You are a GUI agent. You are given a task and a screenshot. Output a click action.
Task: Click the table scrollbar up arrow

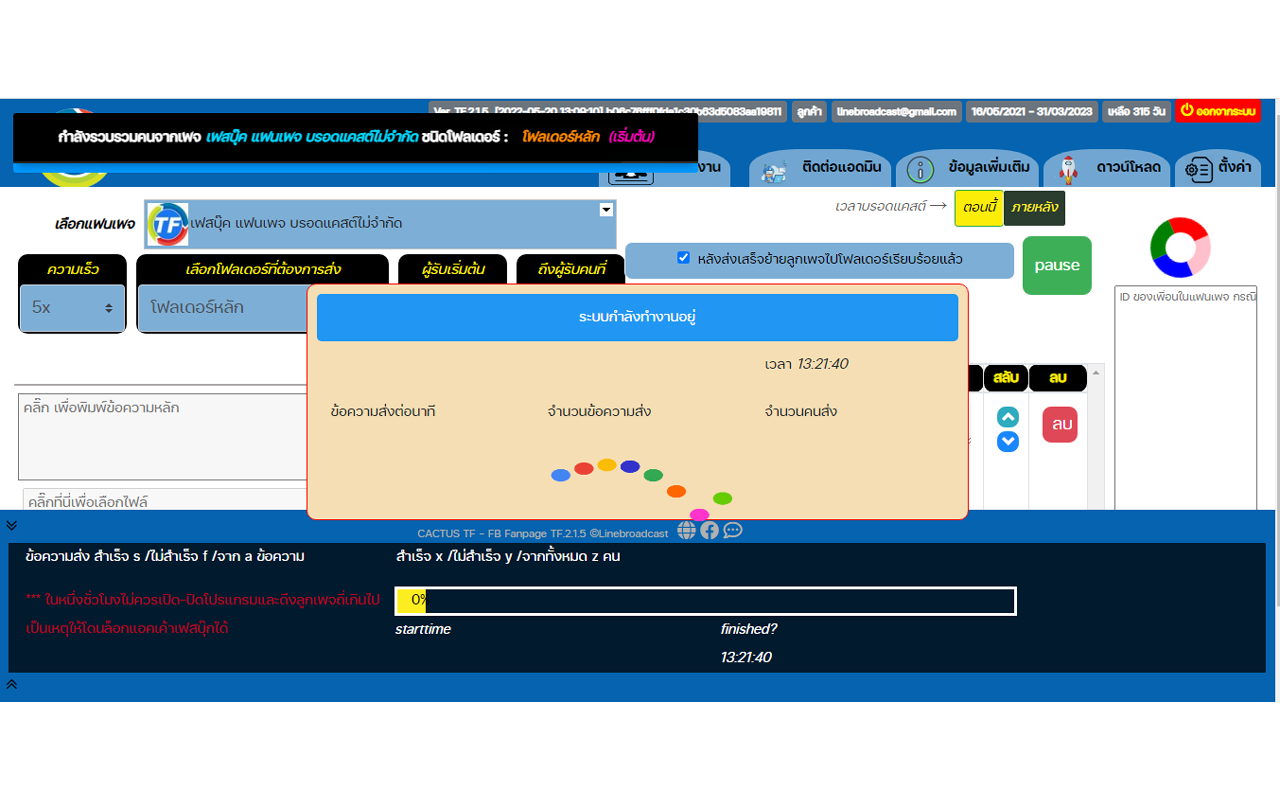tap(1096, 373)
